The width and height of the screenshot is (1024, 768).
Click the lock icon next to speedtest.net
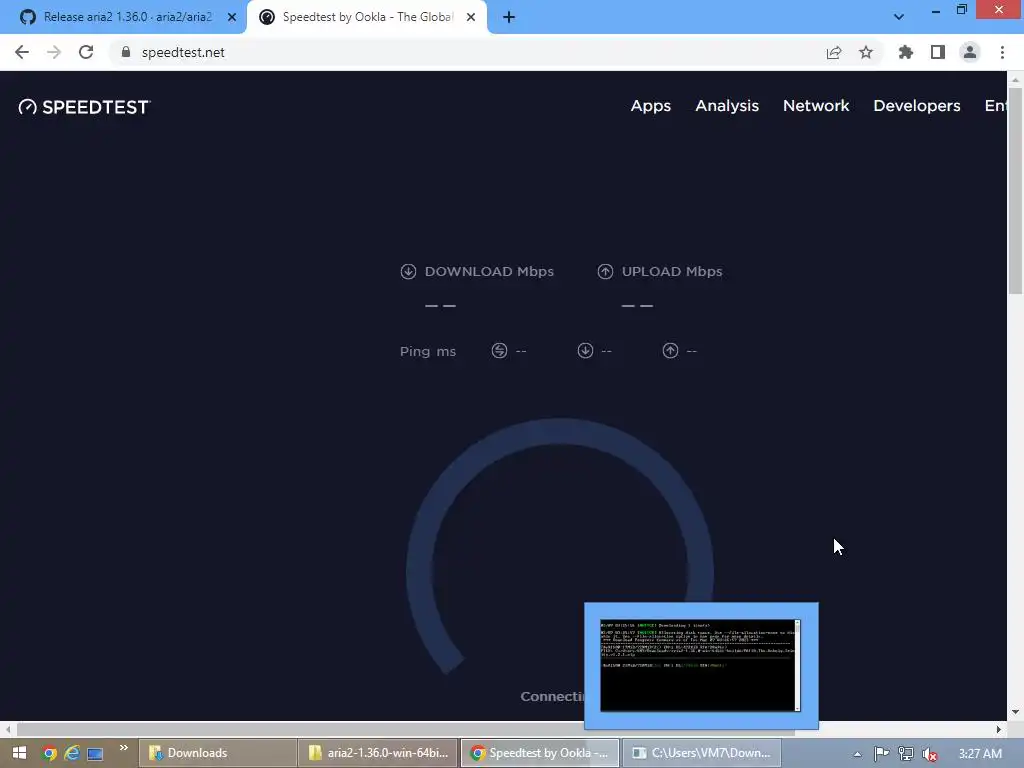[126, 52]
